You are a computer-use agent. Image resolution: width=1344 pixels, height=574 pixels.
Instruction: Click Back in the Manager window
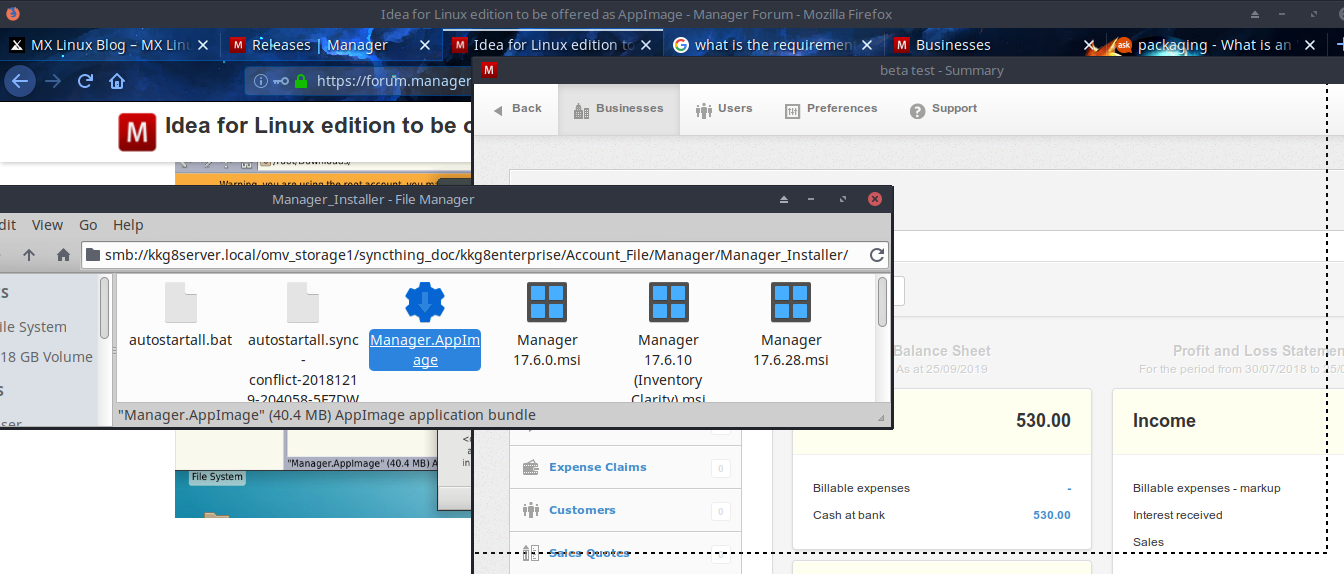click(x=517, y=109)
